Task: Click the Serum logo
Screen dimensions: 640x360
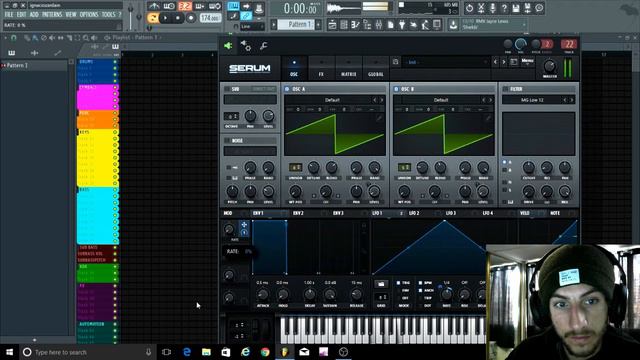Action: tap(249, 68)
